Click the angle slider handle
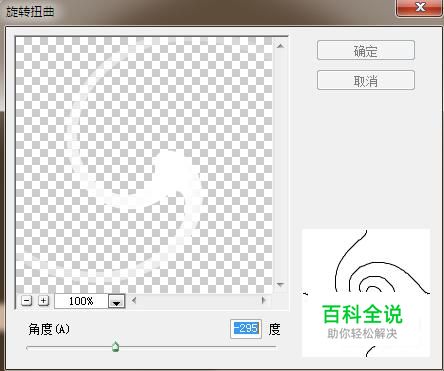 pyautogui.click(x=115, y=347)
